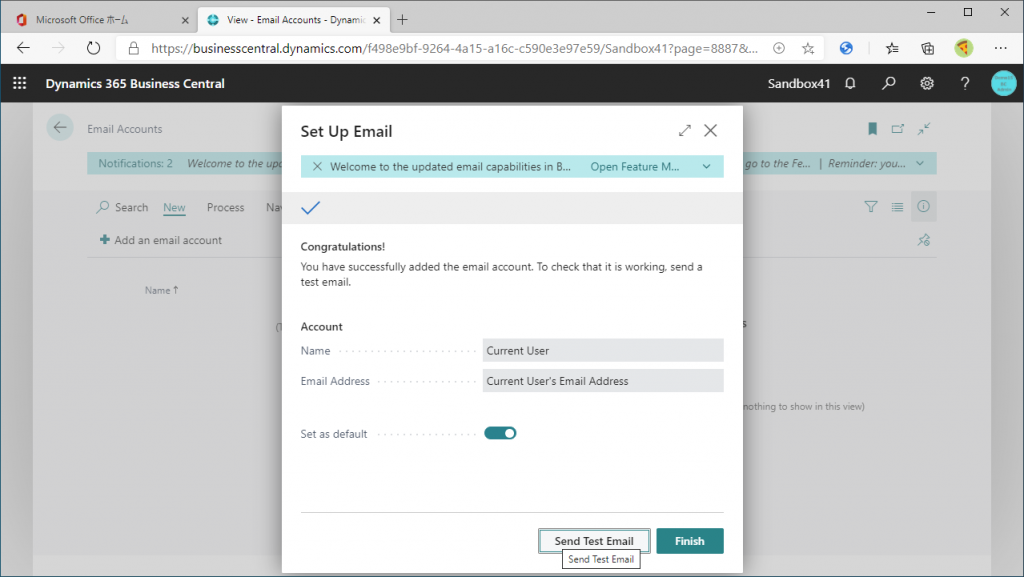This screenshot has height=577, width=1024.
Task: Go back from the Email Accounts page
Action: point(60,127)
